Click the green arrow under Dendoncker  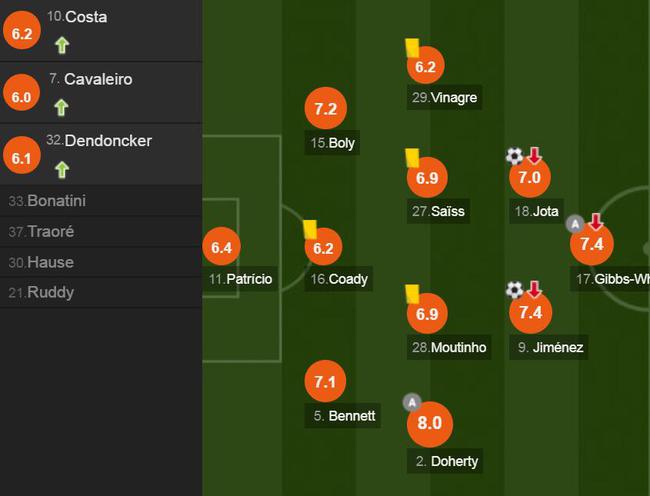[x=62, y=170]
